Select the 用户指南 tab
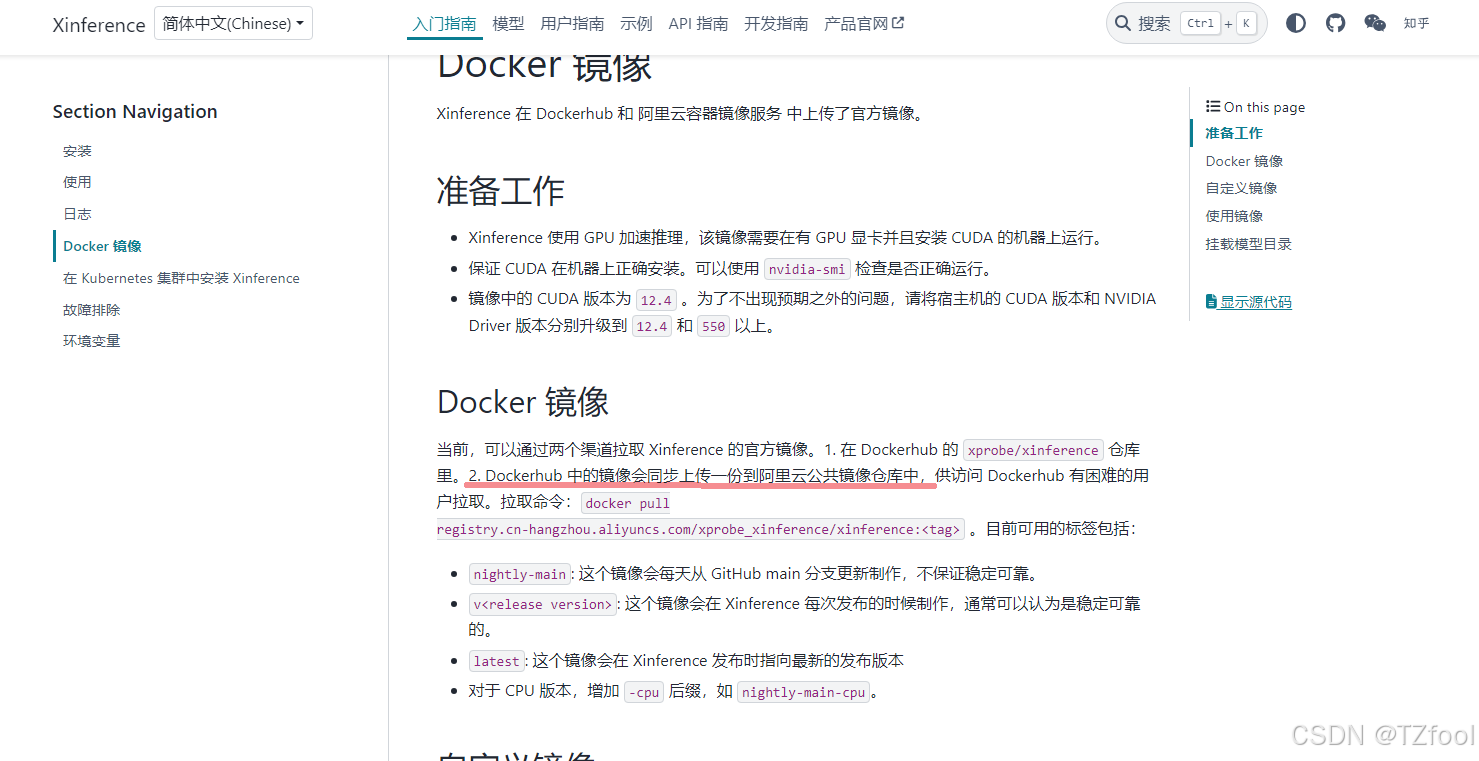 tap(572, 23)
